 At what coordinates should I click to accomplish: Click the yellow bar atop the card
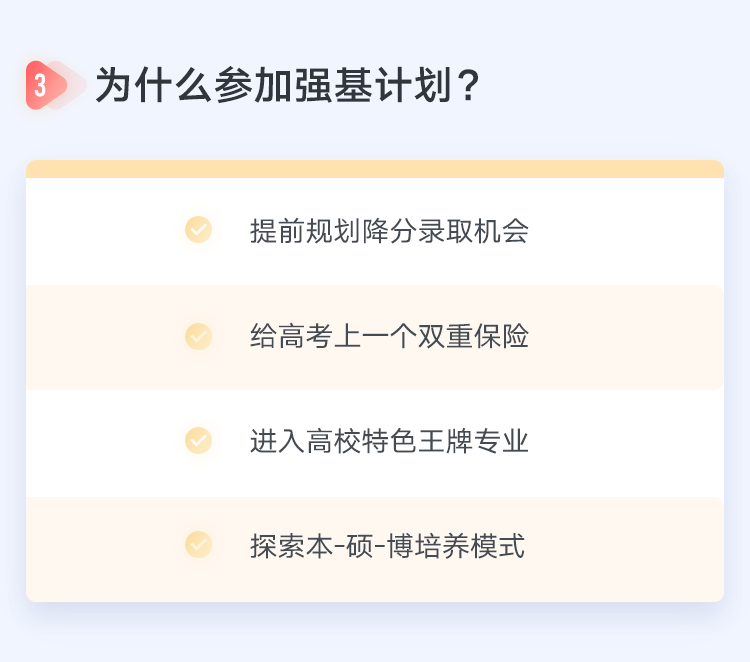point(375,168)
